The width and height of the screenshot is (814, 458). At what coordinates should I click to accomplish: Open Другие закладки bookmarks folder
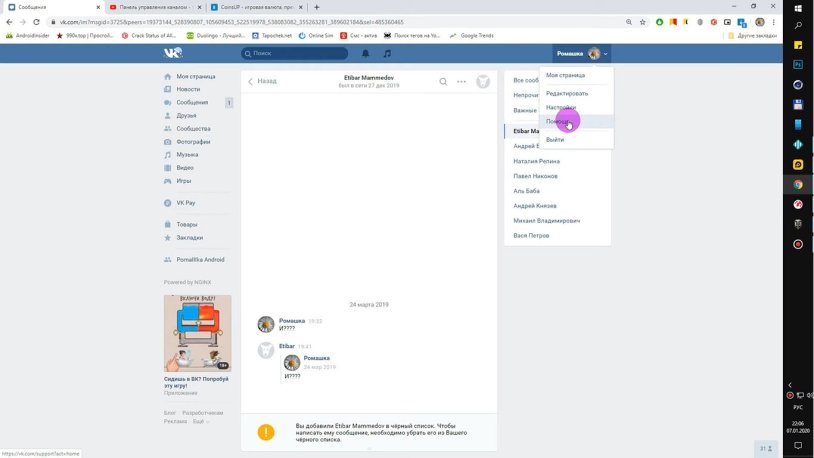pos(752,36)
